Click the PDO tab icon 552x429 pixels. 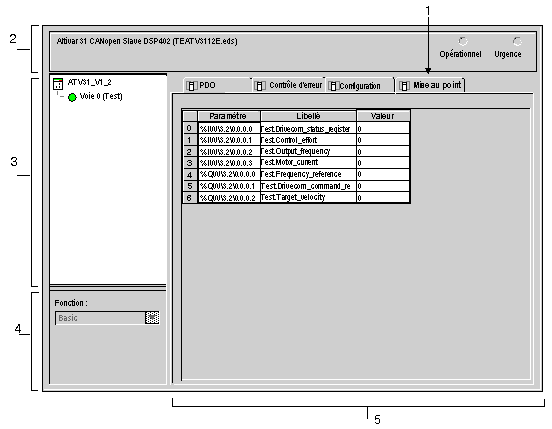tap(192, 86)
